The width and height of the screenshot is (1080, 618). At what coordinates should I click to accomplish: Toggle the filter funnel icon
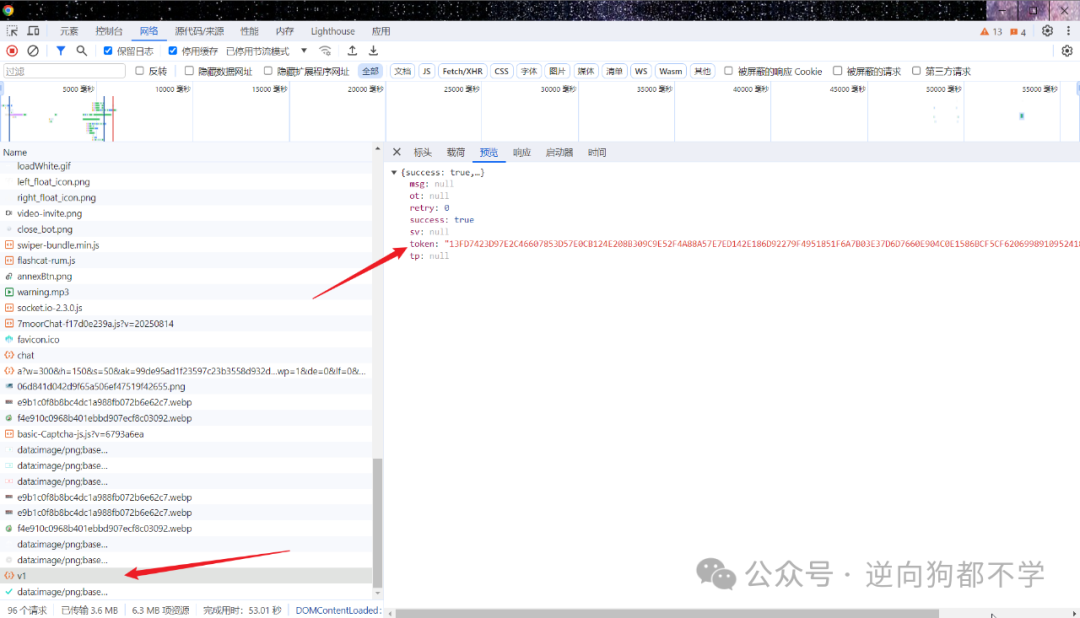(61, 51)
